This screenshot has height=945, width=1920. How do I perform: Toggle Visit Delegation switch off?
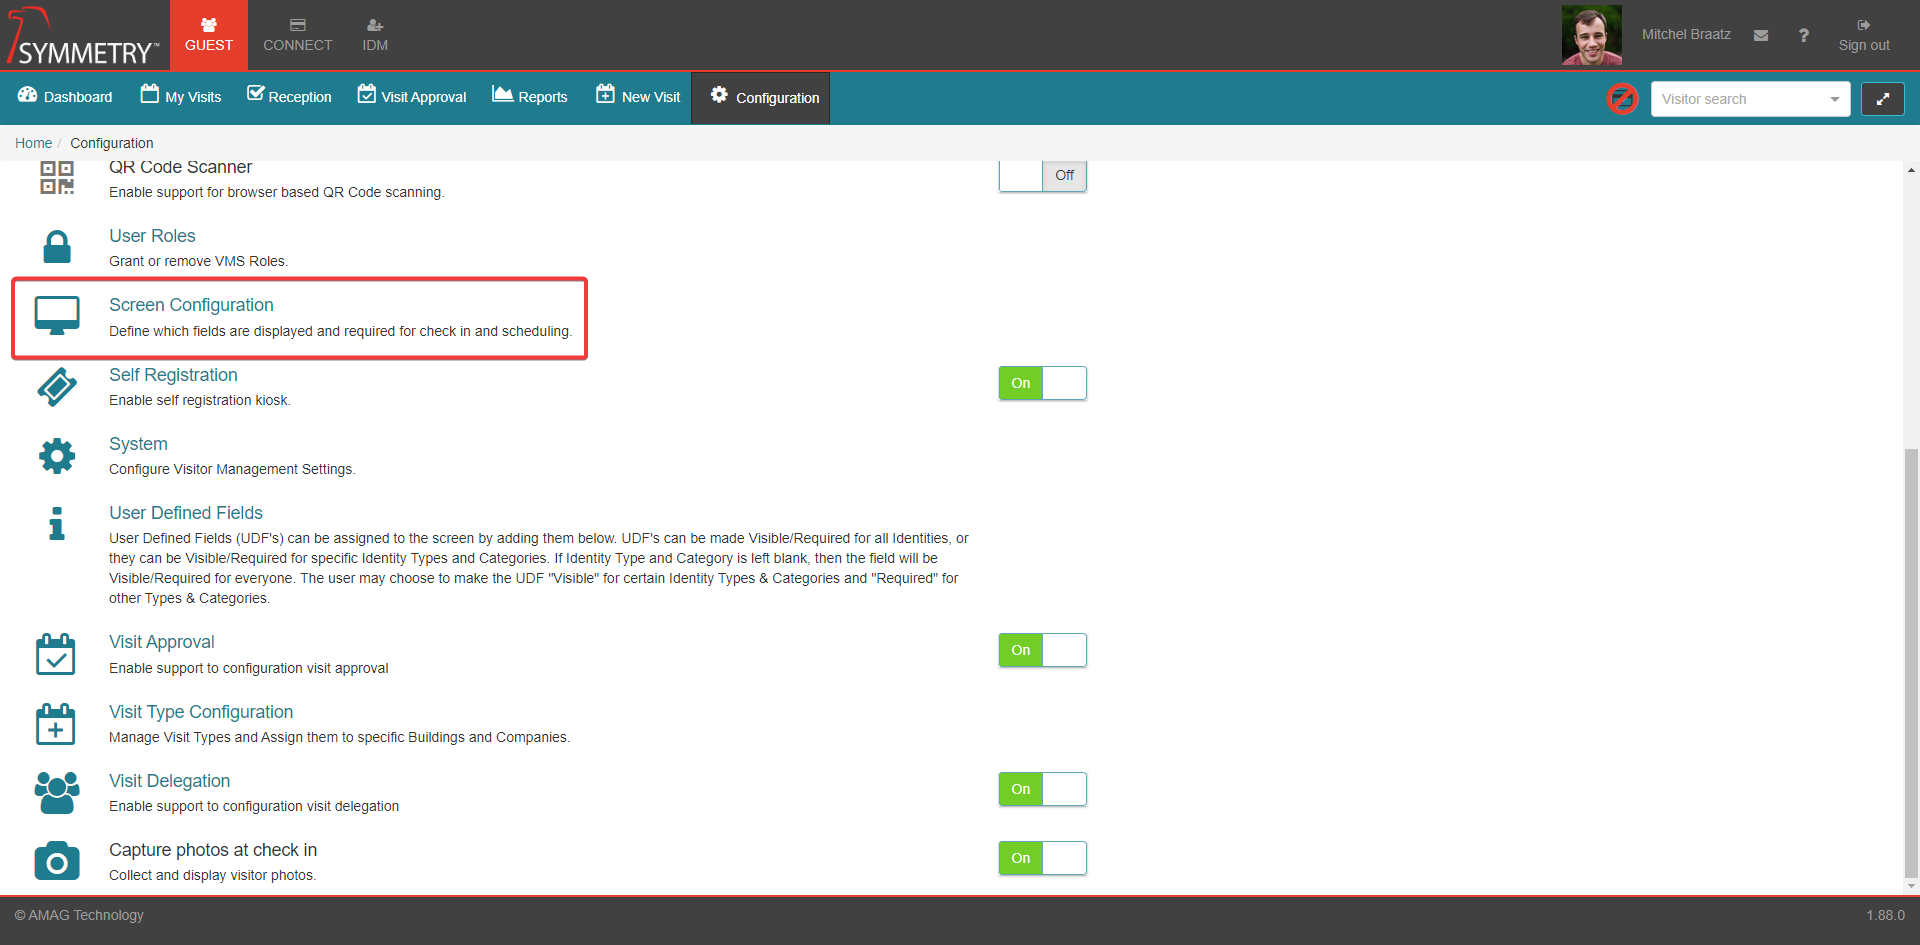(x=1042, y=789)
